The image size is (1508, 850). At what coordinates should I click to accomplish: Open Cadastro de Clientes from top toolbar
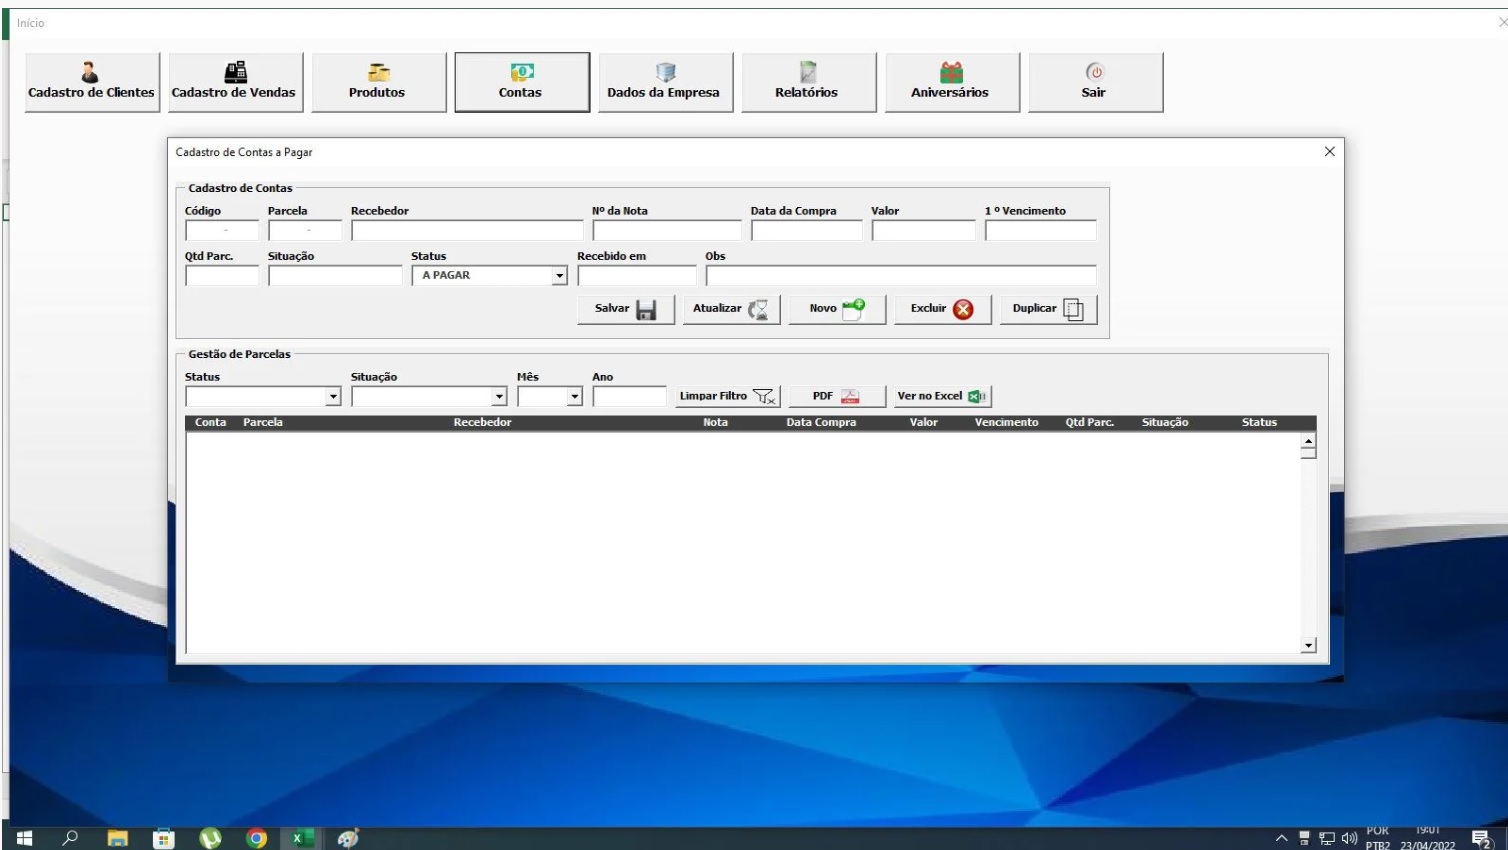[x=91, y=82]
